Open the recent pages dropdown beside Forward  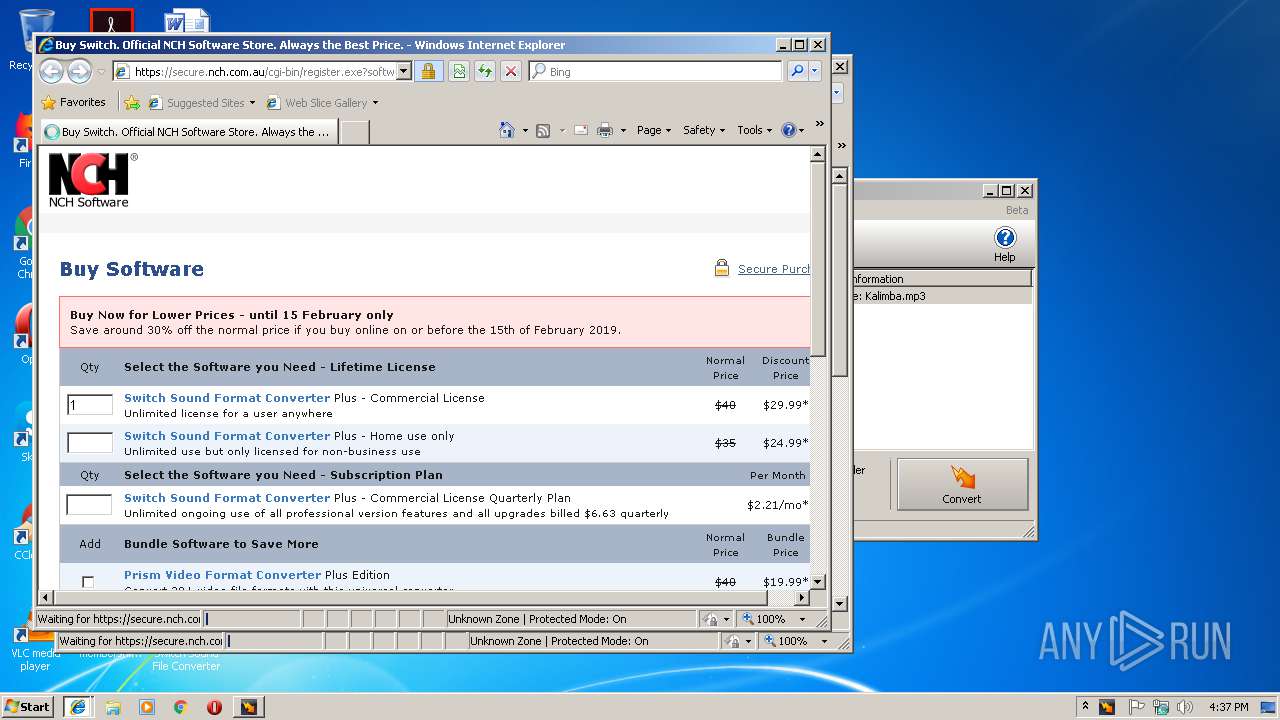(101, 72)
